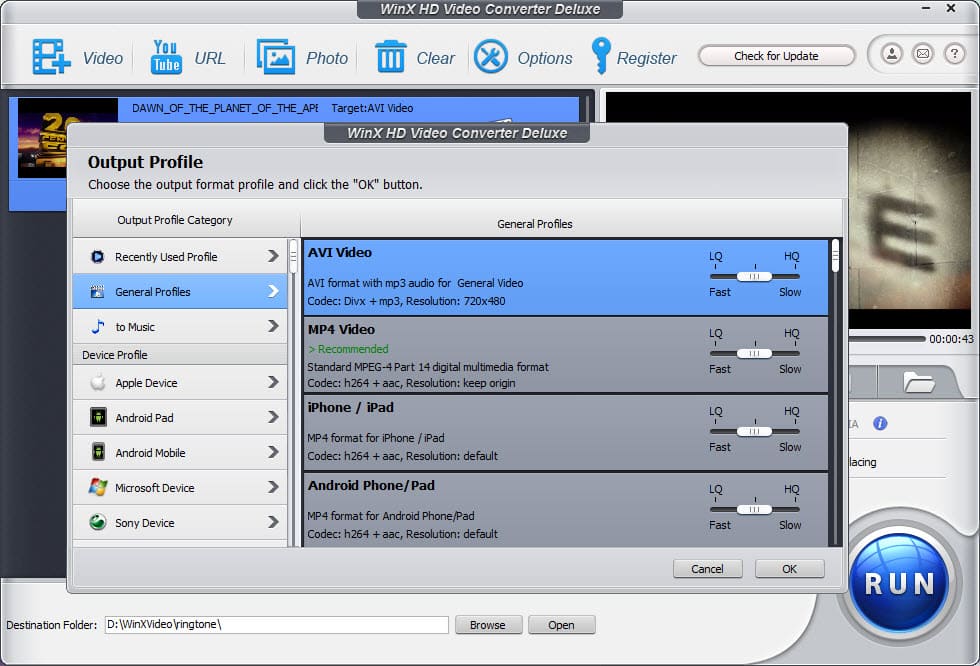
Task: Click the Cancel button
Action: click(708, 569)
